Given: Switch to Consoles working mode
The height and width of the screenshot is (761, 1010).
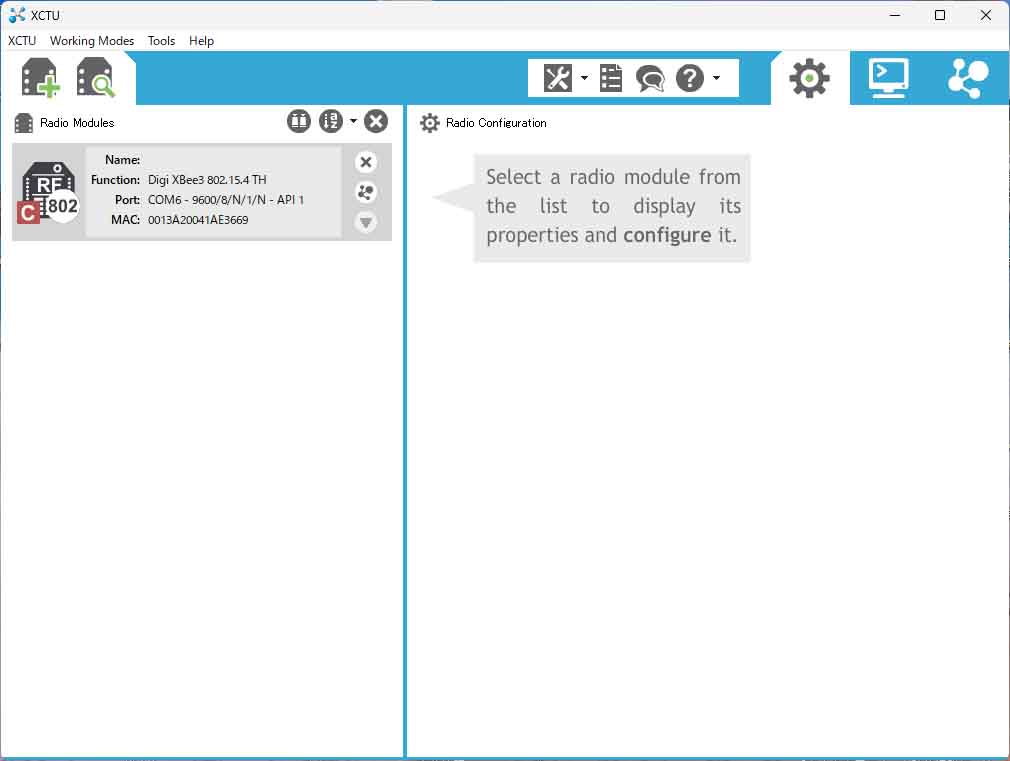Looking at the screenshot, I should [888, 78].
